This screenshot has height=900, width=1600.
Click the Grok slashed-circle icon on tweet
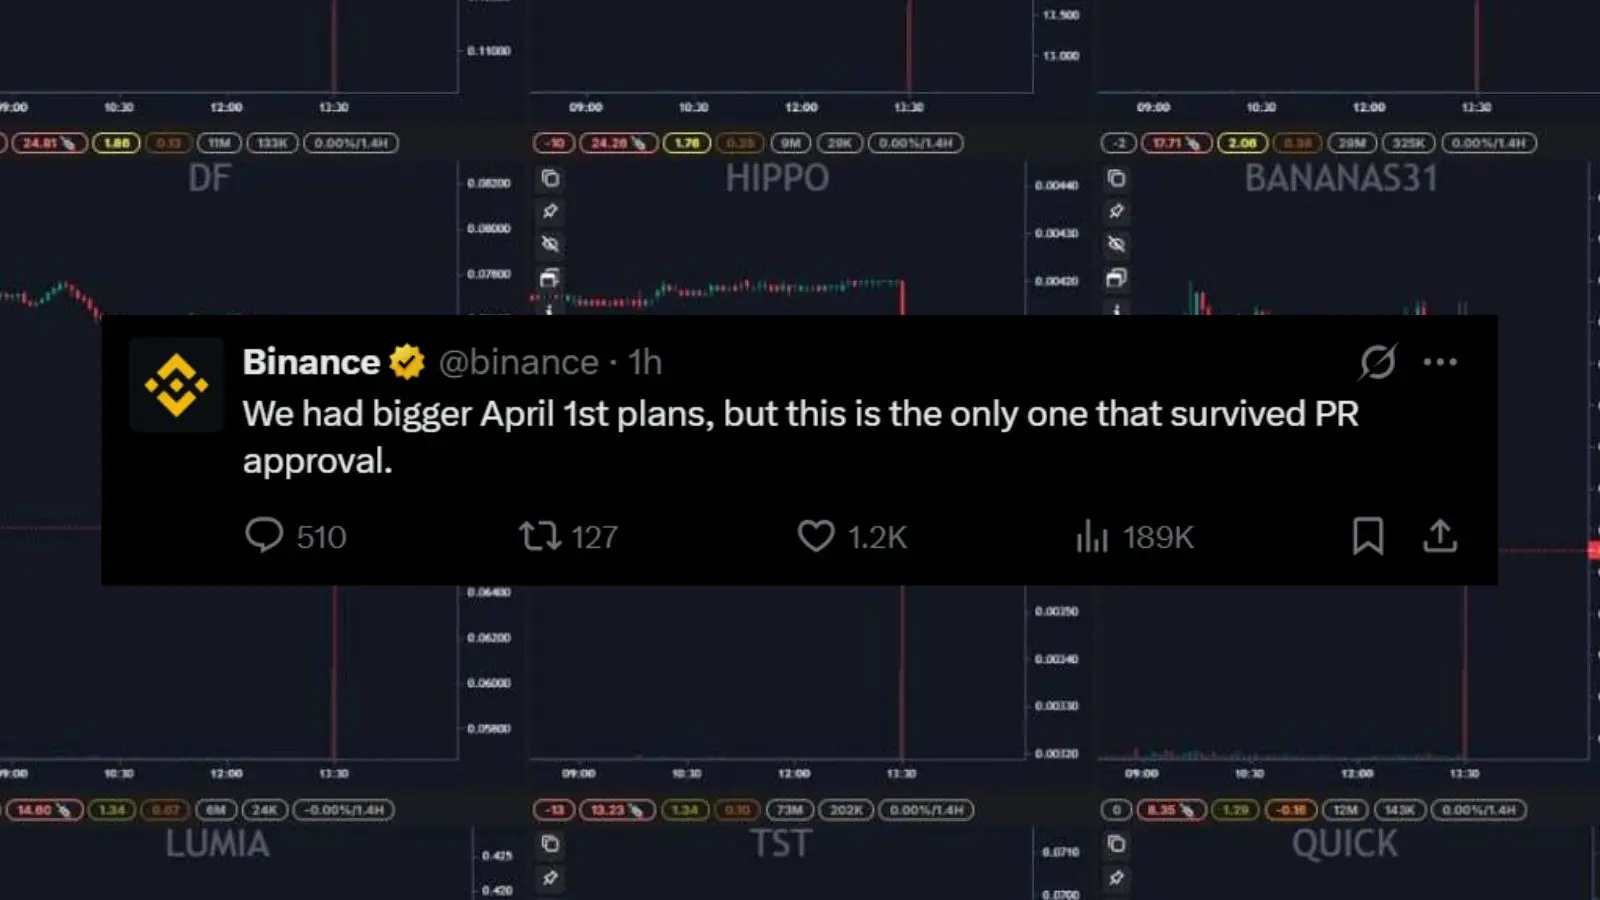[x=1377, y=362]
